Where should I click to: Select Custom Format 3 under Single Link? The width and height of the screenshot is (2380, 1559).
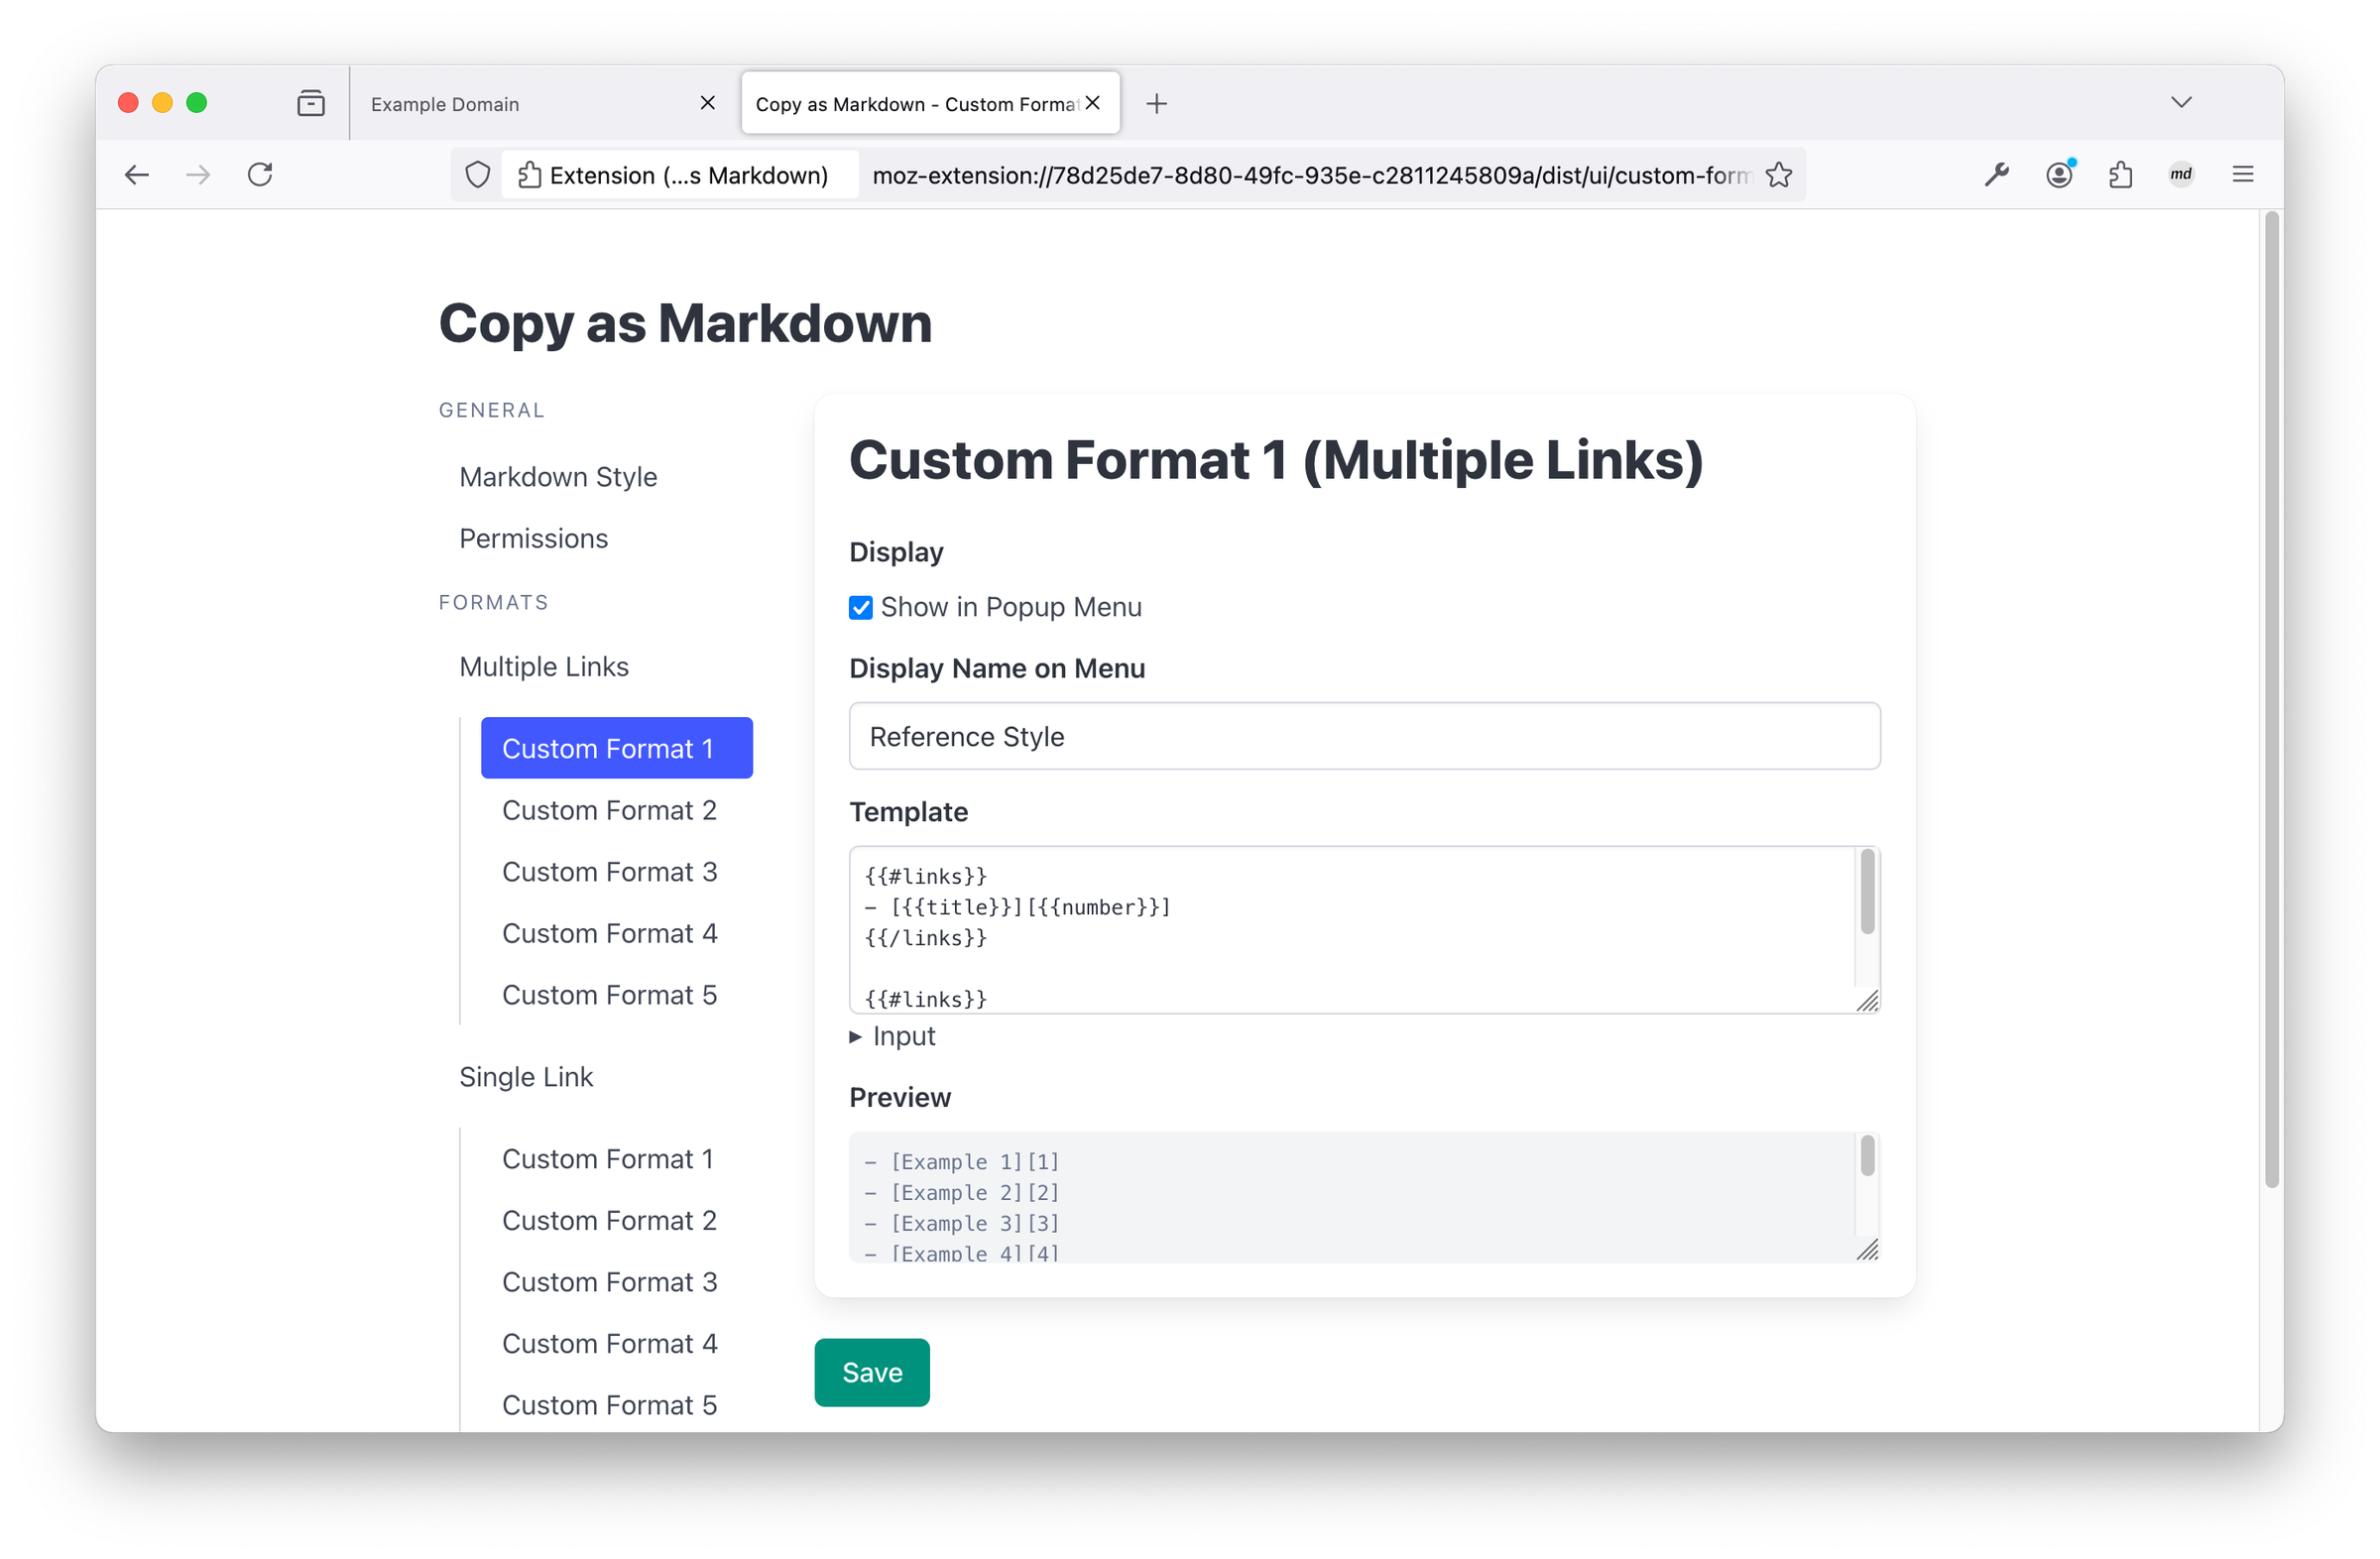[609, 1282]
